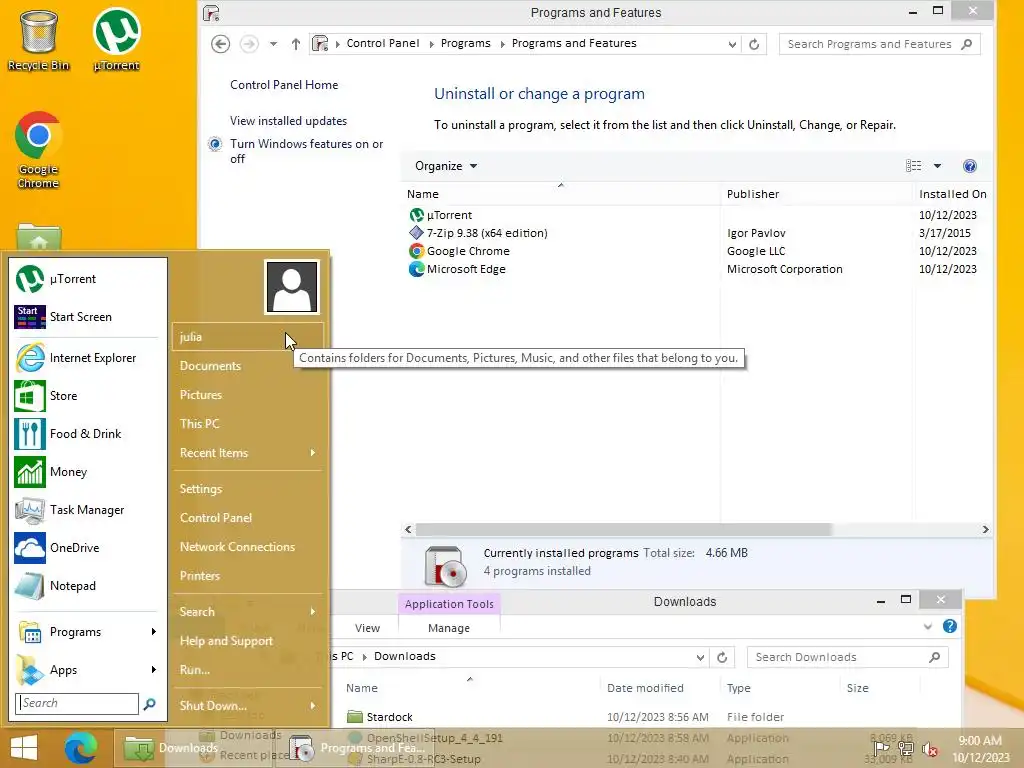Open Network Connections from start menu
This screenshot has height=768, width=1024.
[x=248, y=547]
